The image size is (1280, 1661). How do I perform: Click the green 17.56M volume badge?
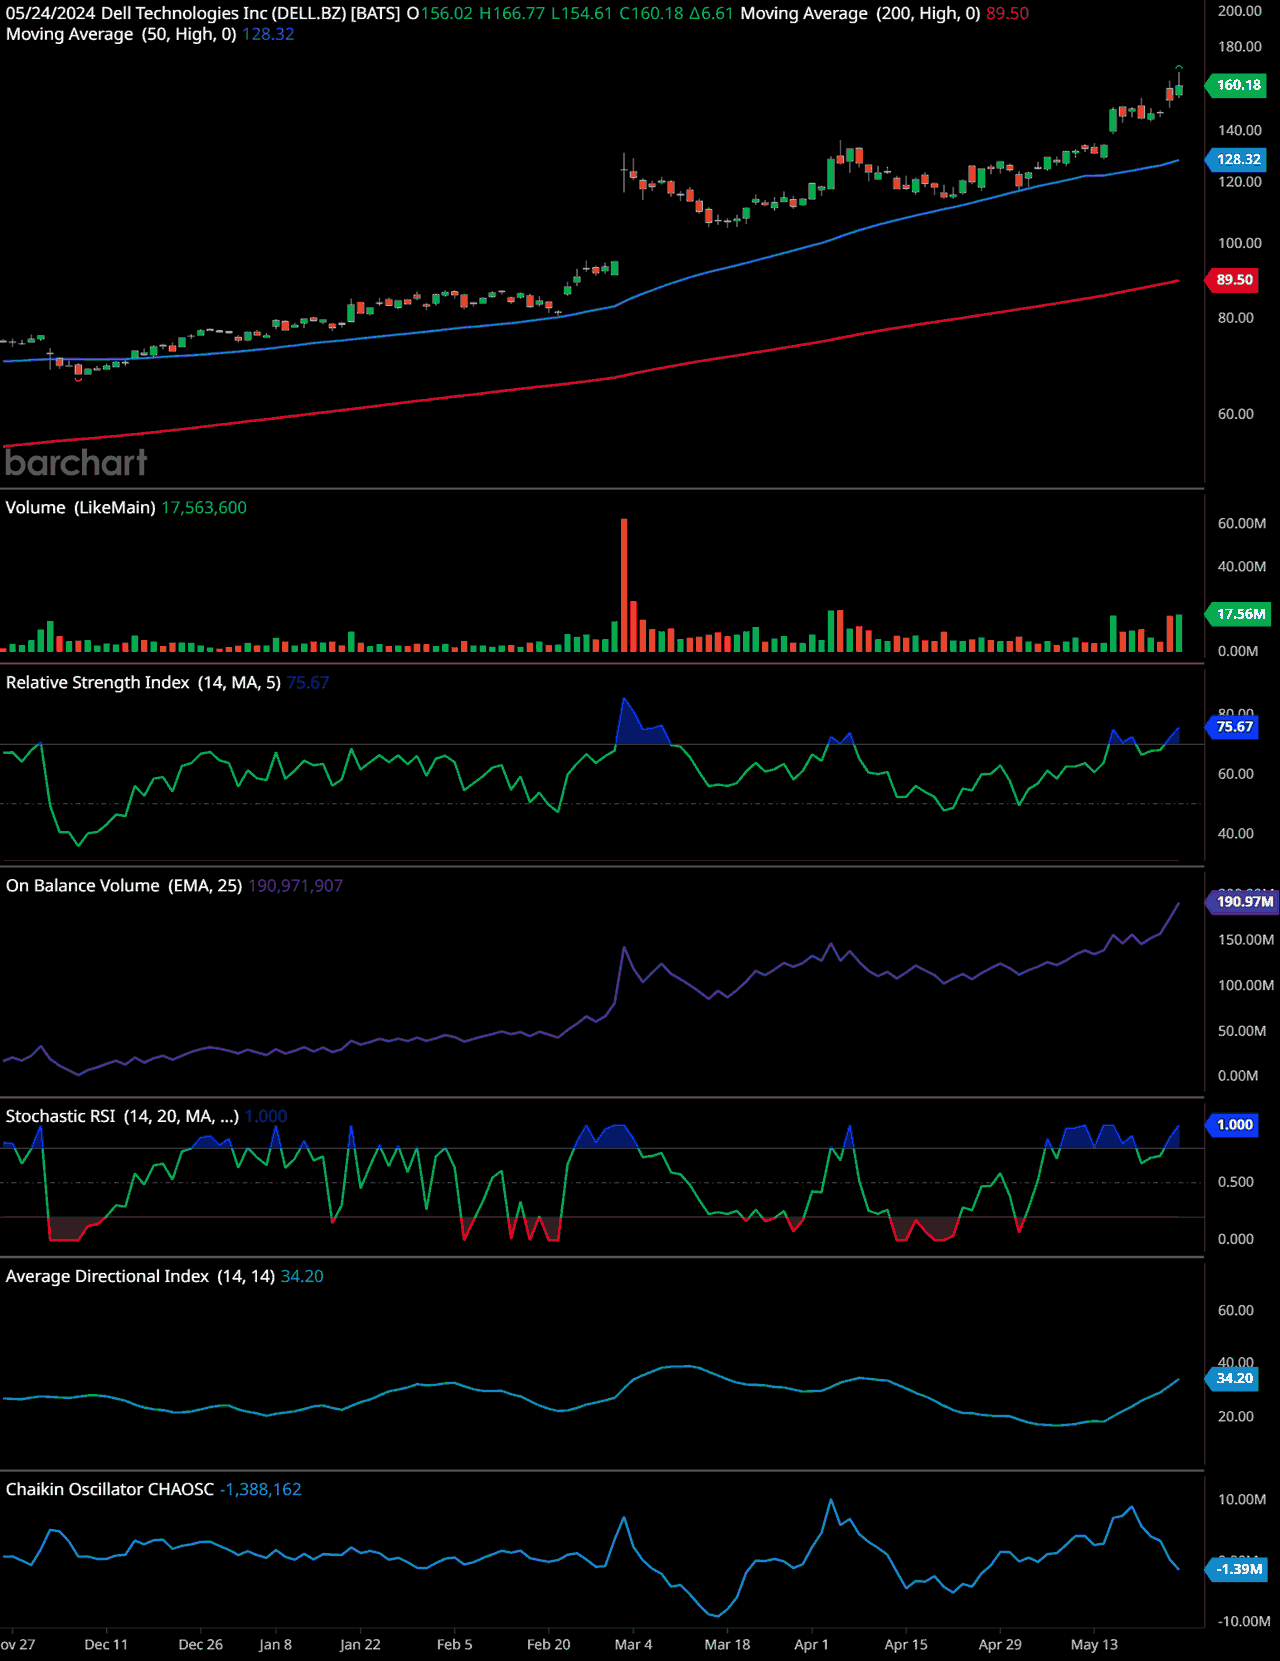1240,614
